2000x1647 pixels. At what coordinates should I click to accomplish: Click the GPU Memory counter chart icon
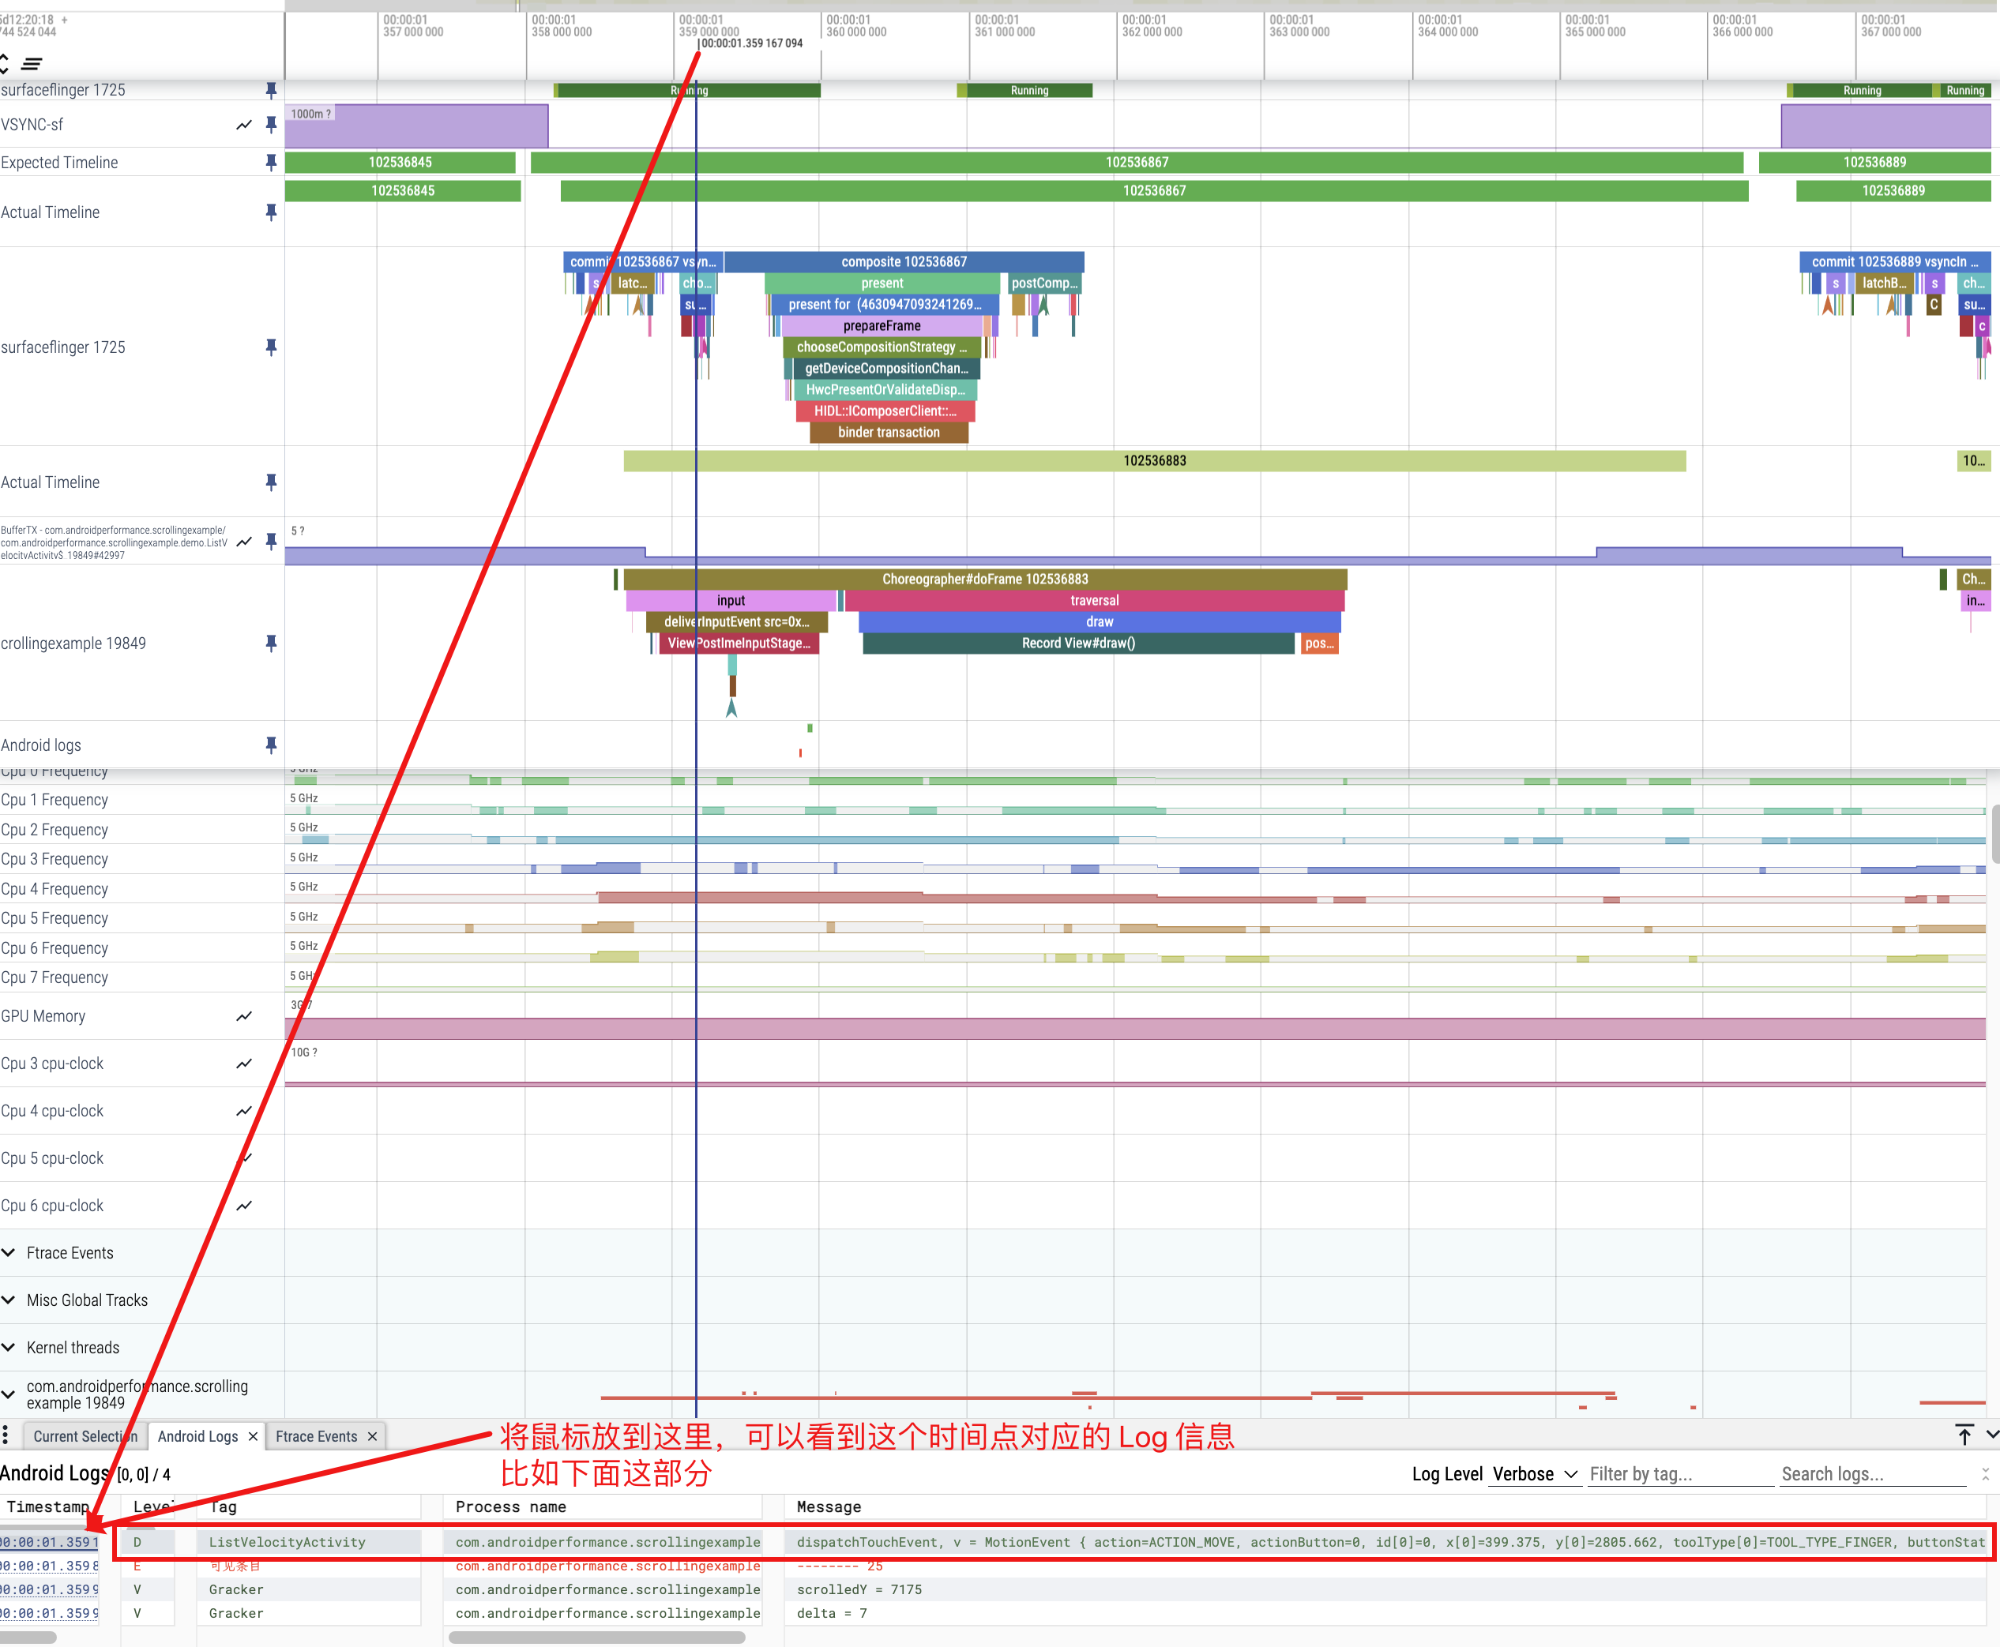[244, 1016]
